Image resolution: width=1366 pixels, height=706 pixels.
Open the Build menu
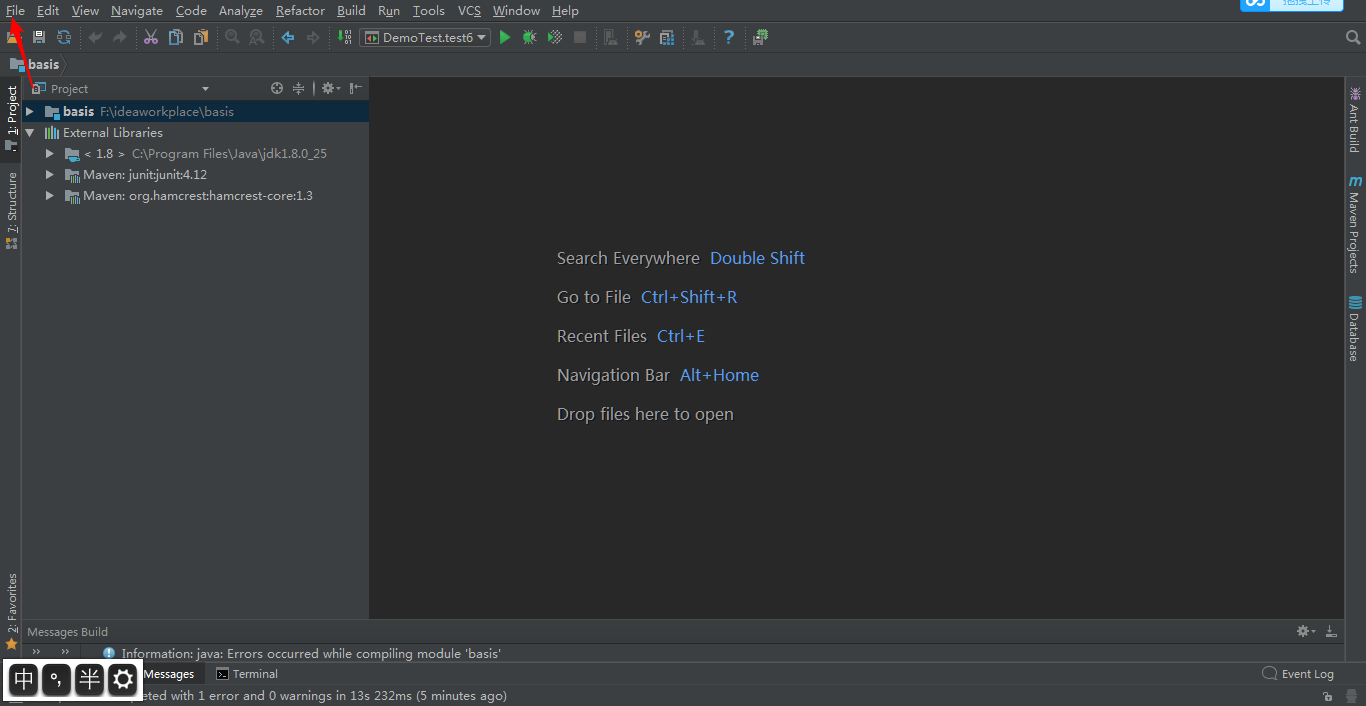pos(351,10)
